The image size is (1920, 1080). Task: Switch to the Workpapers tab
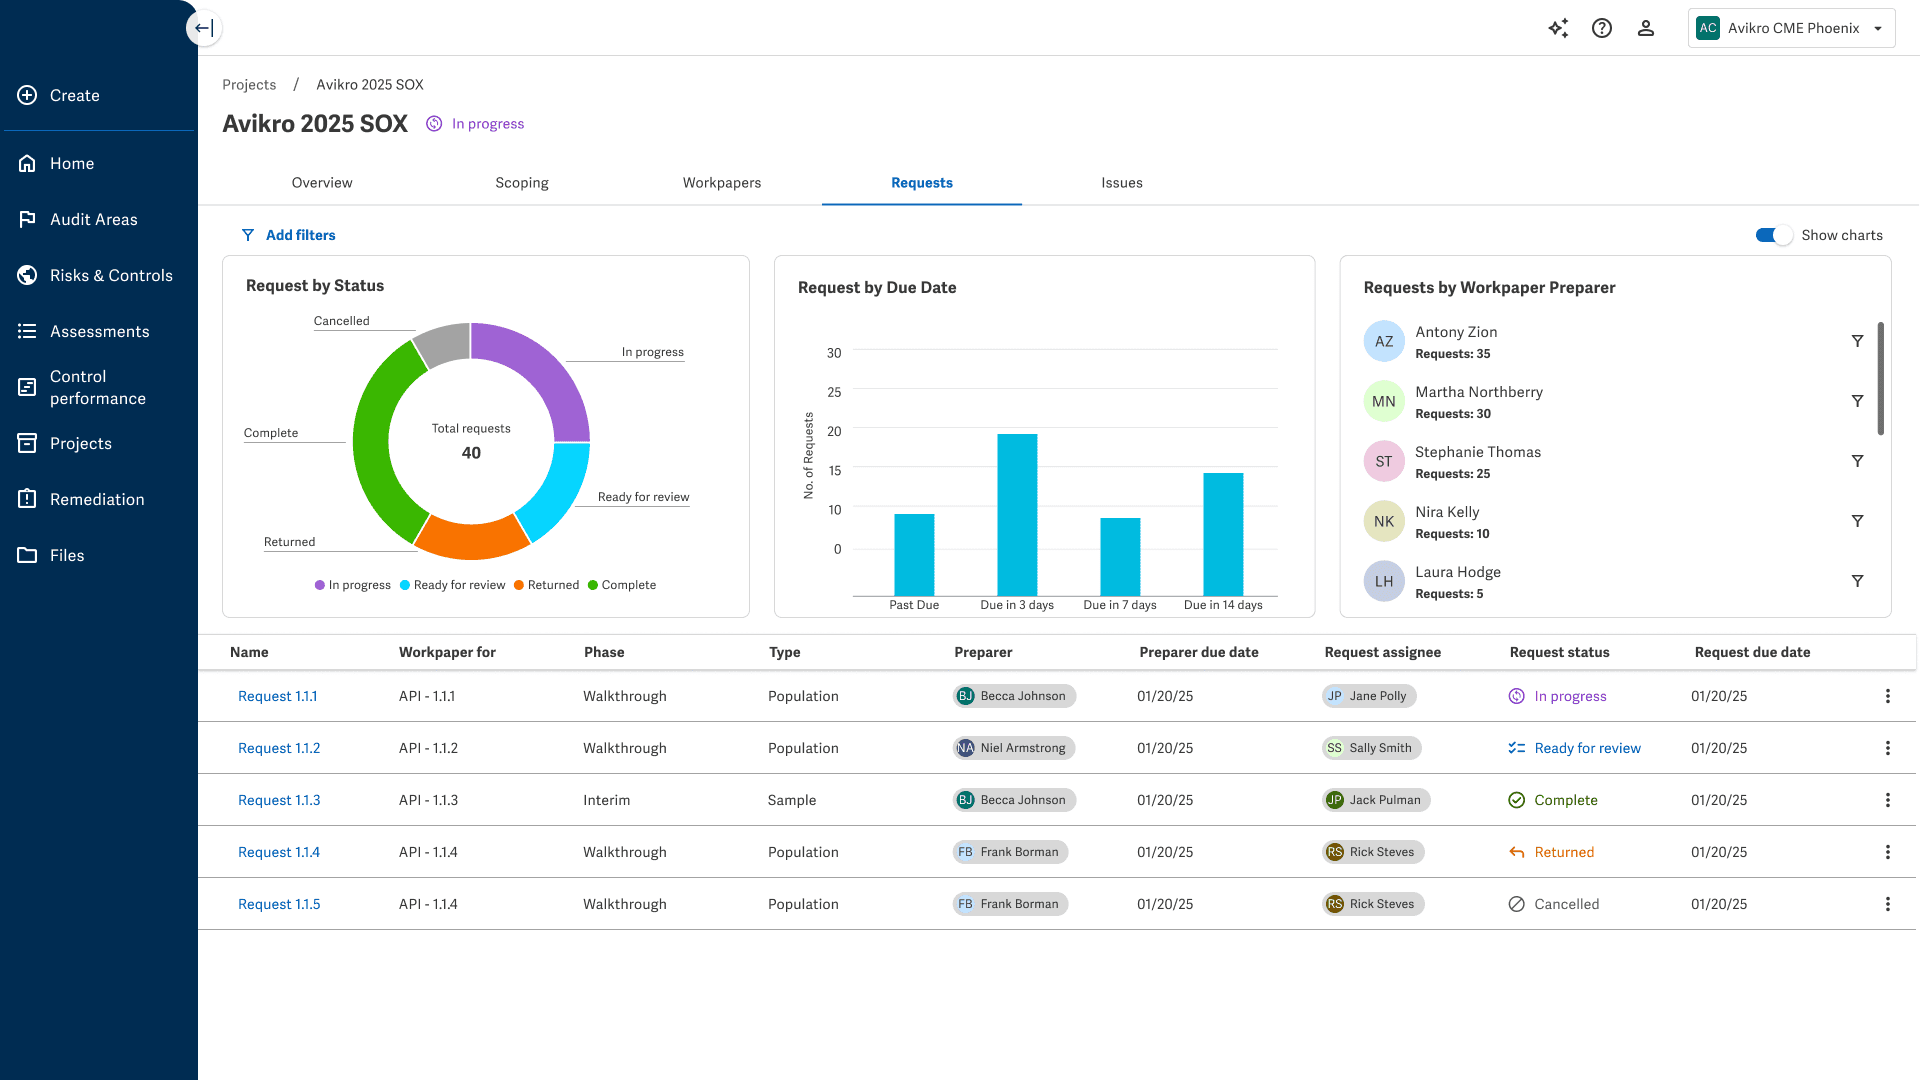721,183
